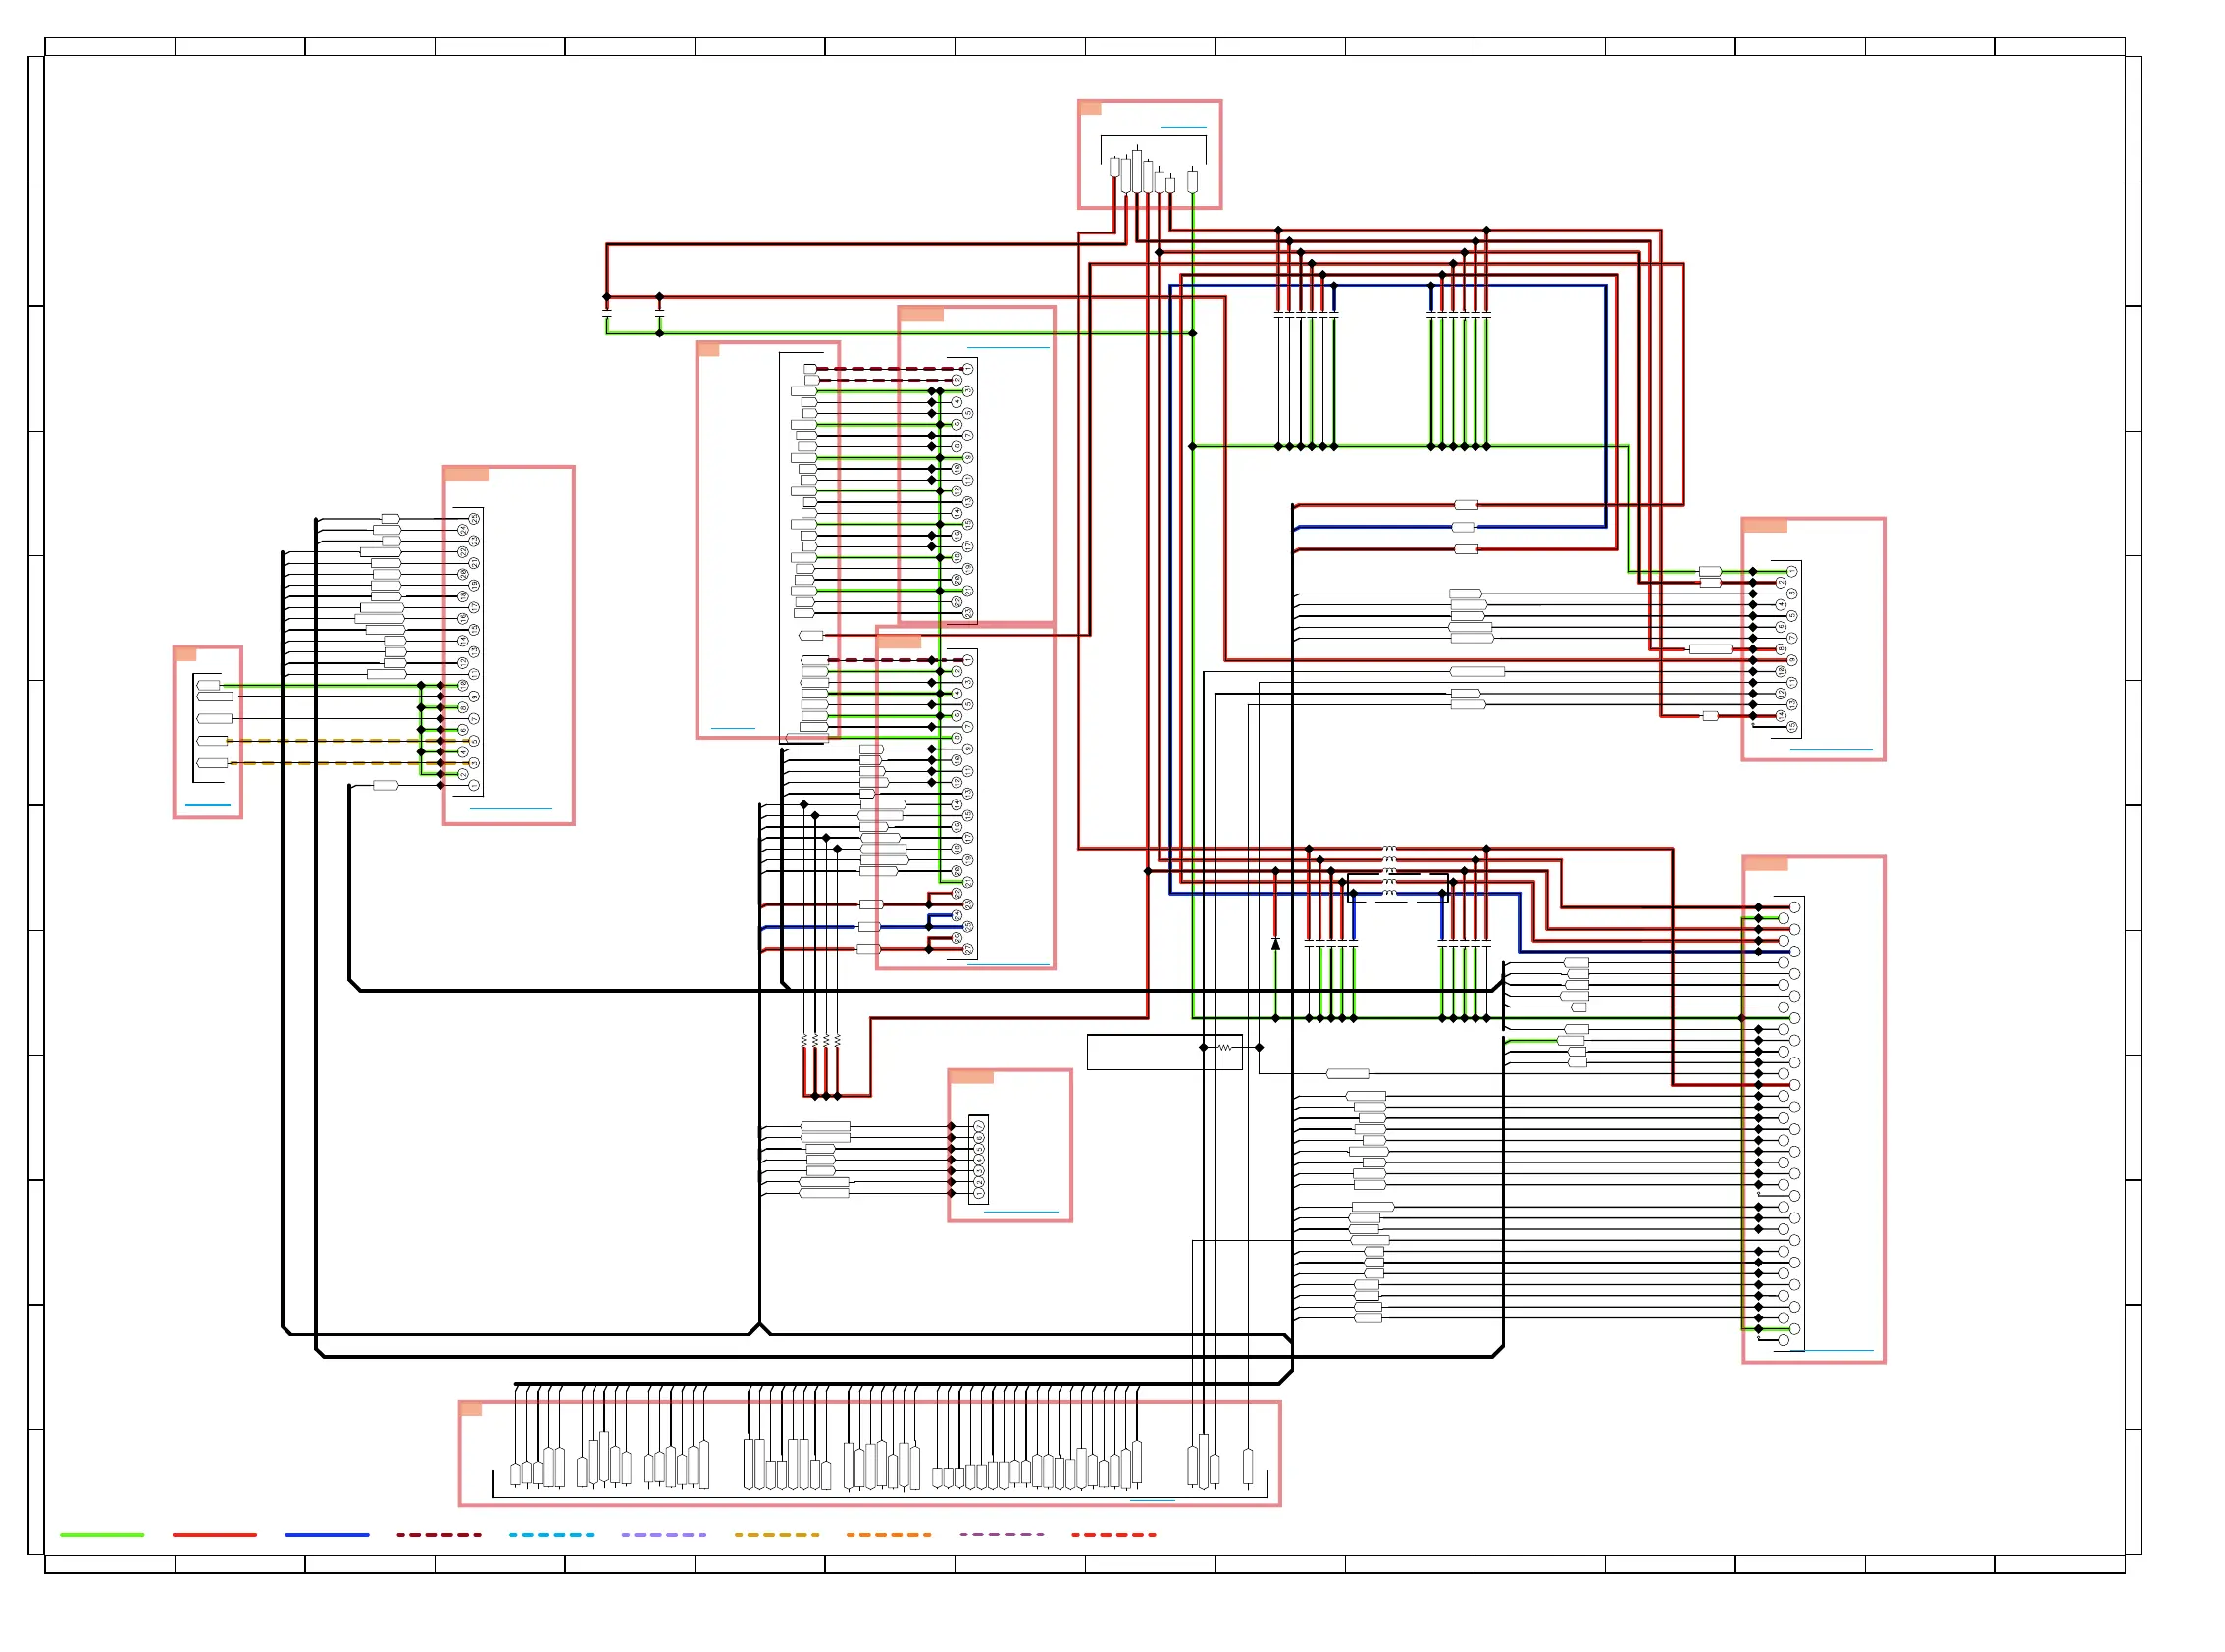Click the diode symbol on the red wire
The image size is (2225, 1652).
1275,943
